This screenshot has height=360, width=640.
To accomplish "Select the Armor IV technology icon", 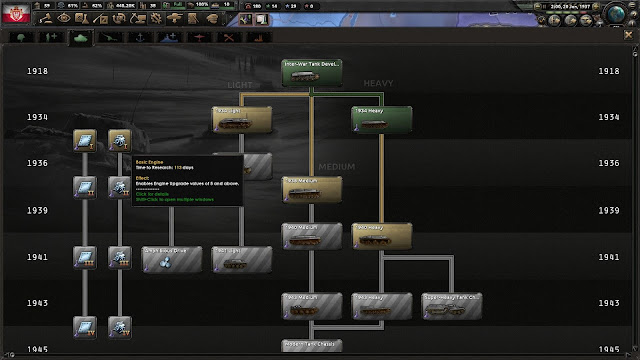I will [85, 327].
